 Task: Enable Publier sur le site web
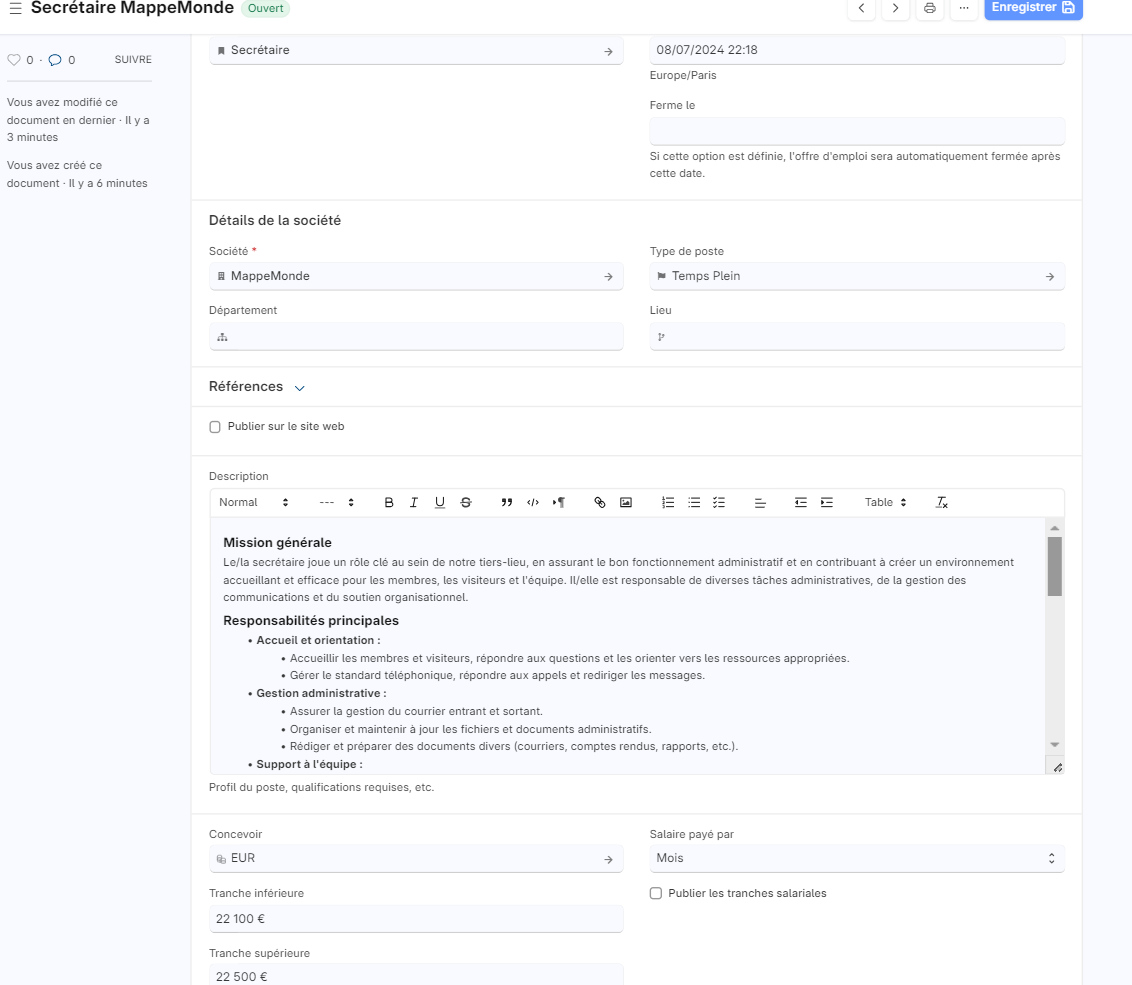(x=215, y=427)
